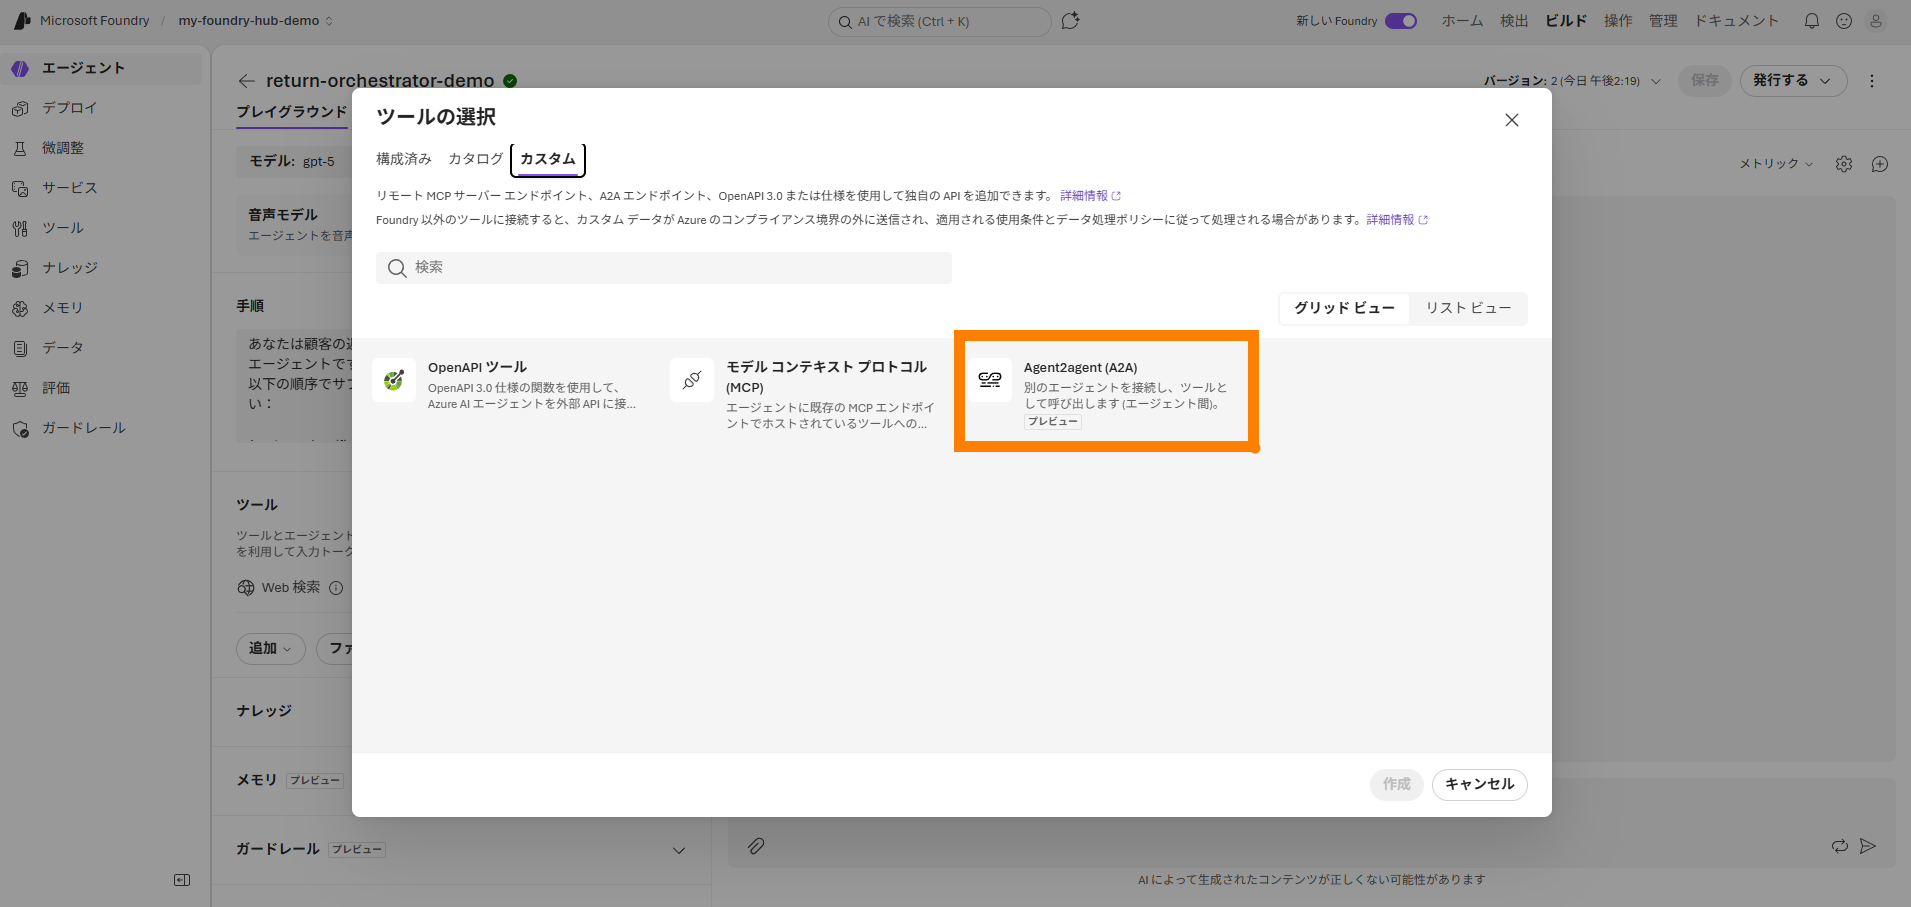1911x907 pixels.
Task: Open メモリ in the sidebar
Action: point(101,308)
